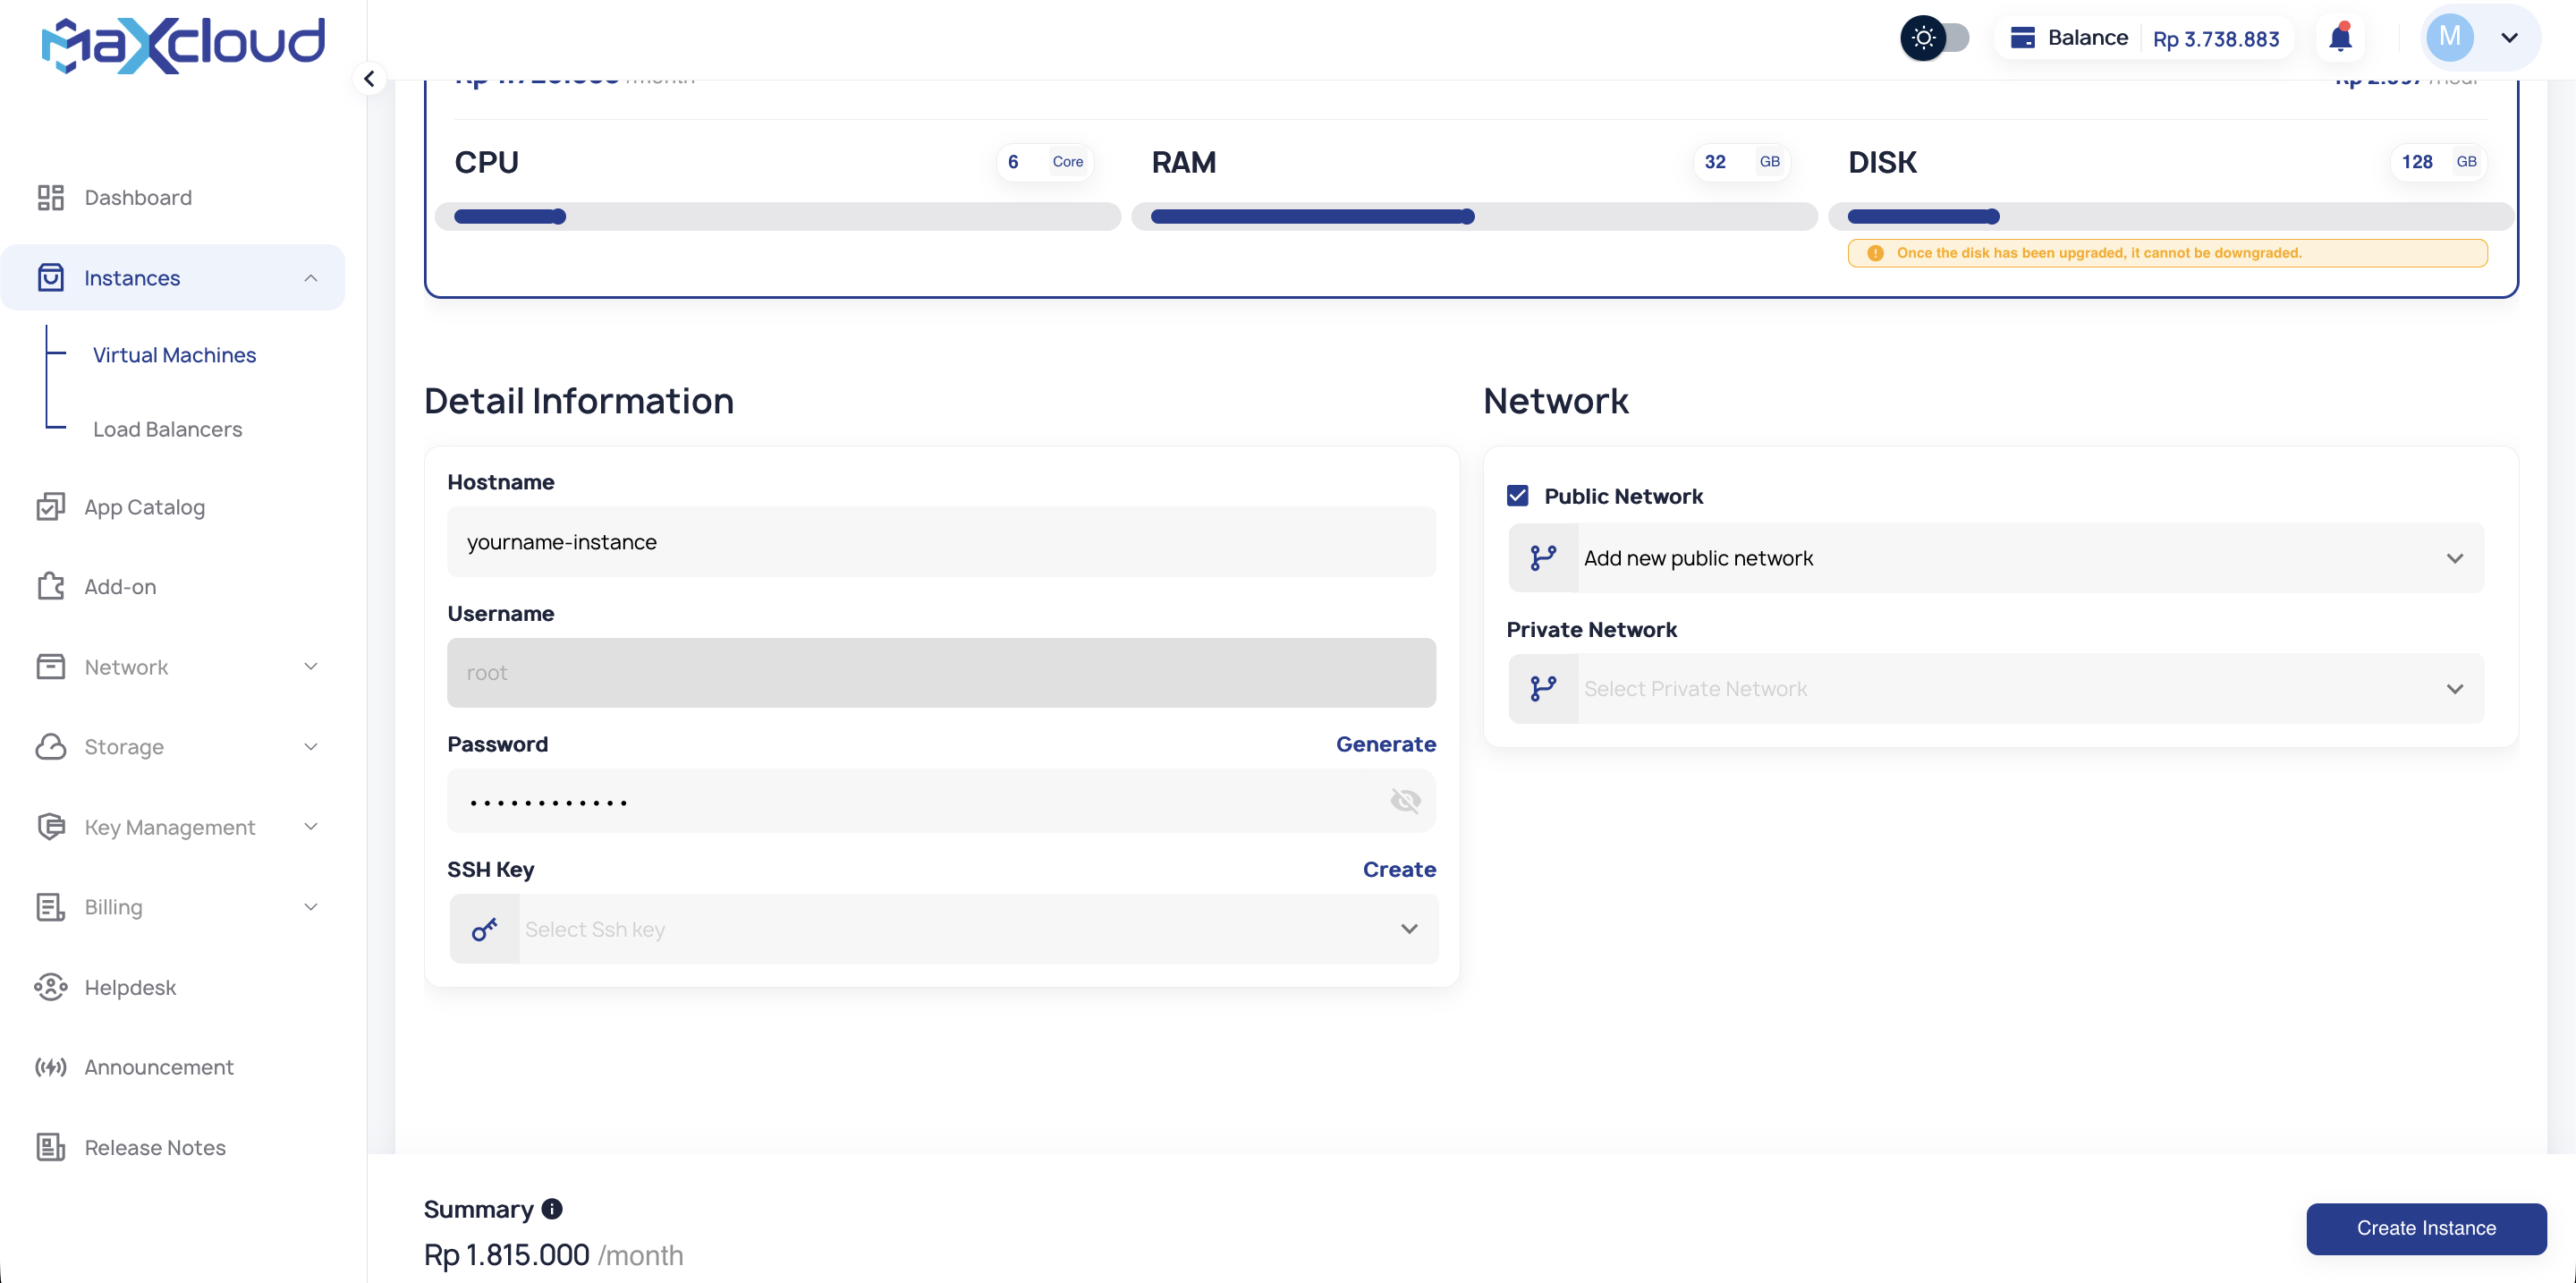Collapse the Instances menu chevron
The width and height of the screenshot is (2576, 1283).
tap(311, 277)
